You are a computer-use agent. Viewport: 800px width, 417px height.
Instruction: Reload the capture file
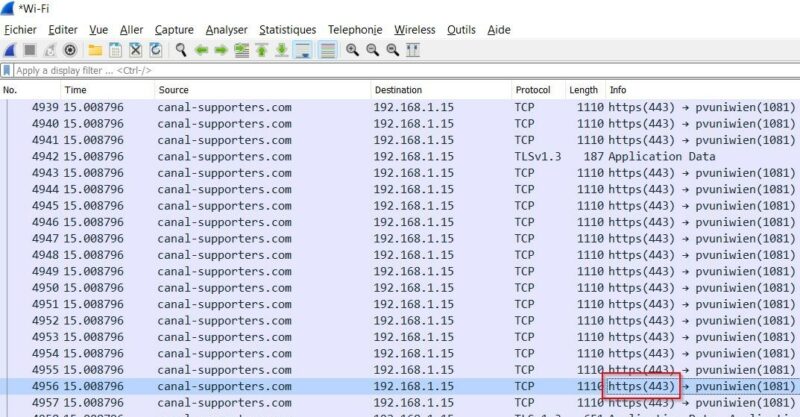point(156,50)
